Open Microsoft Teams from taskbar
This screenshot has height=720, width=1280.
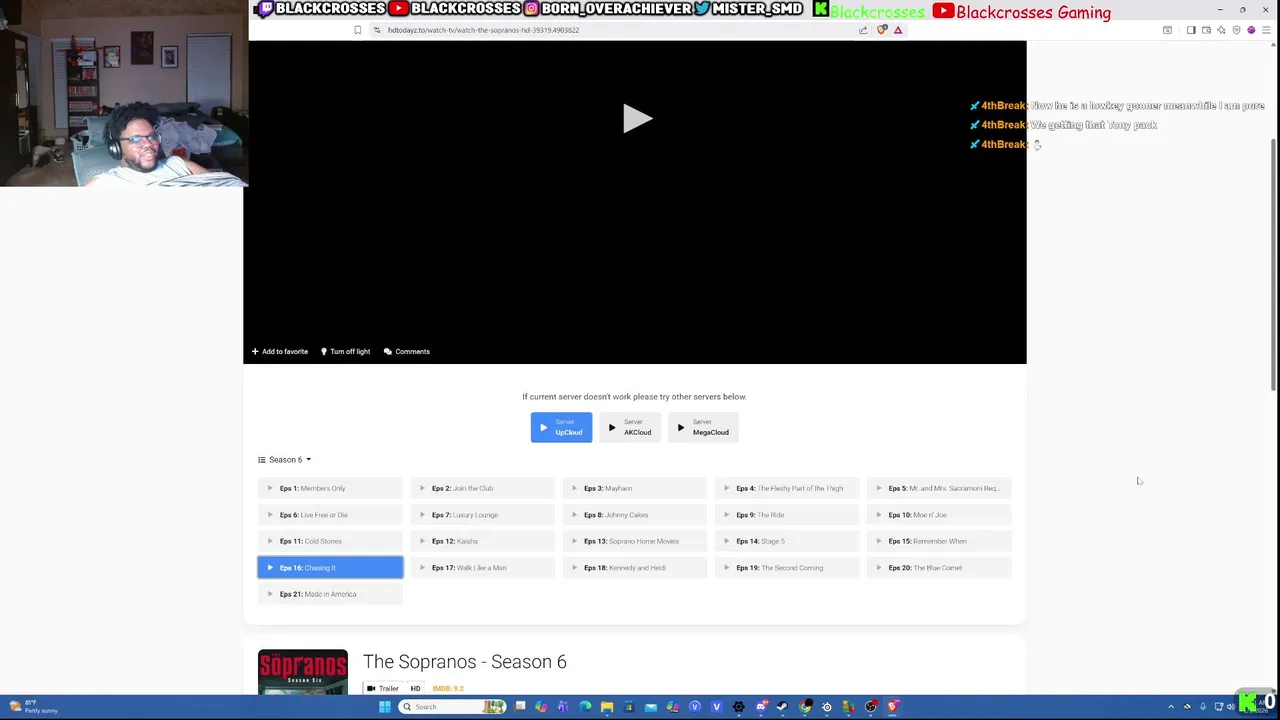pyautogui.click(x=563, y=707)
